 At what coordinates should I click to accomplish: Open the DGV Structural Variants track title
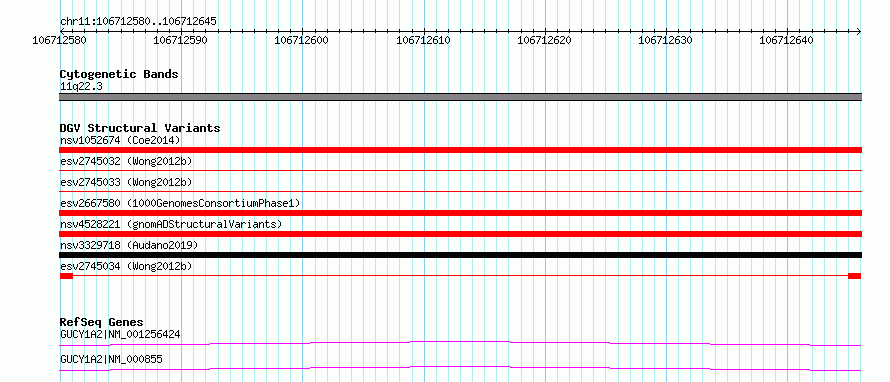point(140,128)
